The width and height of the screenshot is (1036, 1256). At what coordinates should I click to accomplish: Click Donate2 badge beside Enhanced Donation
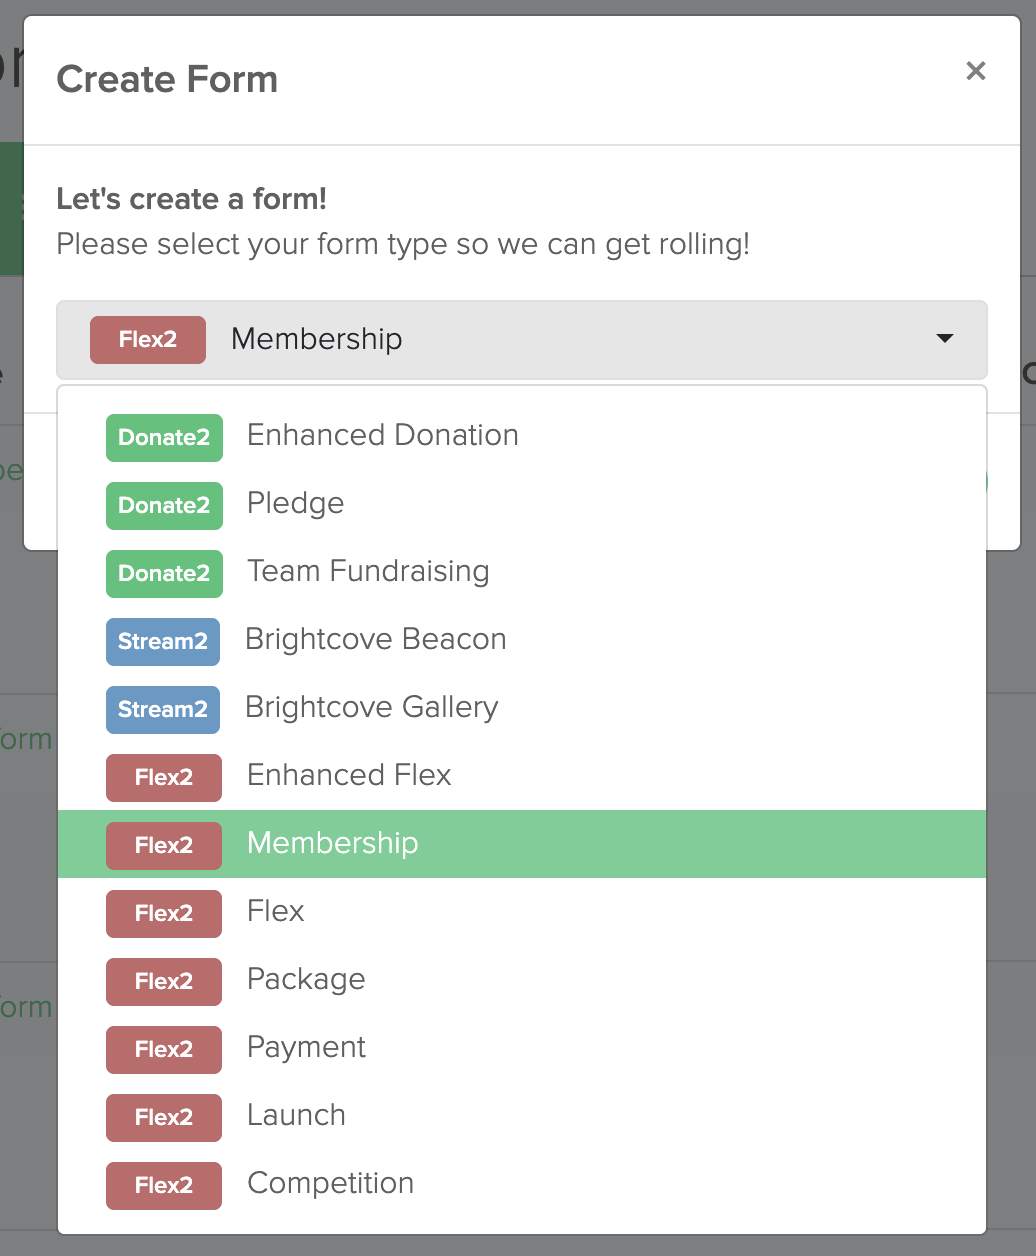click(164, 438)
